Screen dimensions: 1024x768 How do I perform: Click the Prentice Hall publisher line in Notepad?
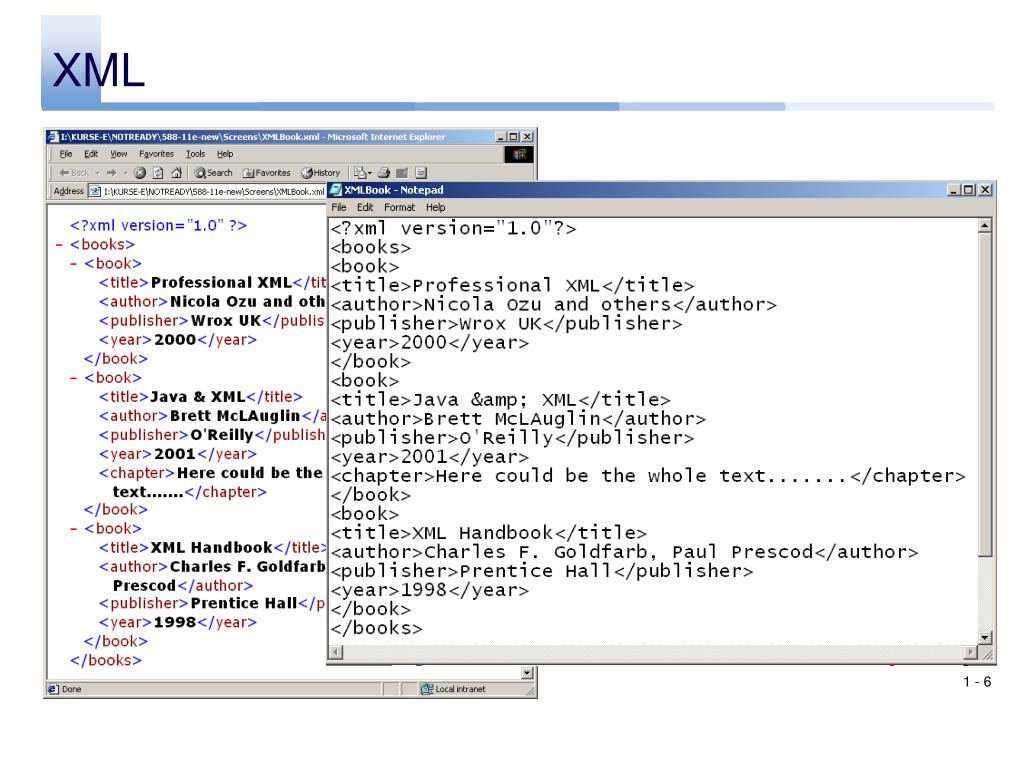point(541,571)
